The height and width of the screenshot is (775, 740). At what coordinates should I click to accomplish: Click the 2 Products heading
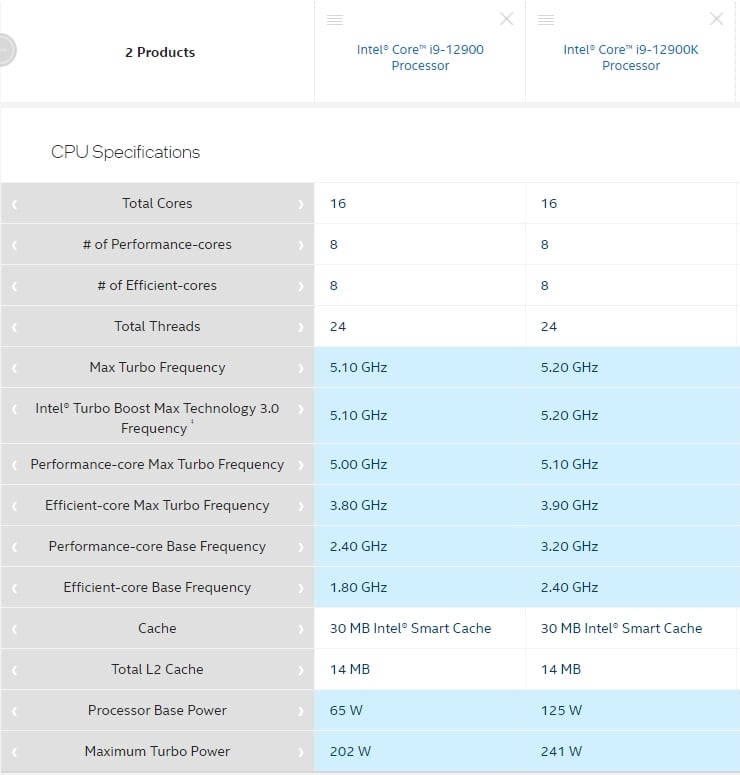[x=160, y=52]
